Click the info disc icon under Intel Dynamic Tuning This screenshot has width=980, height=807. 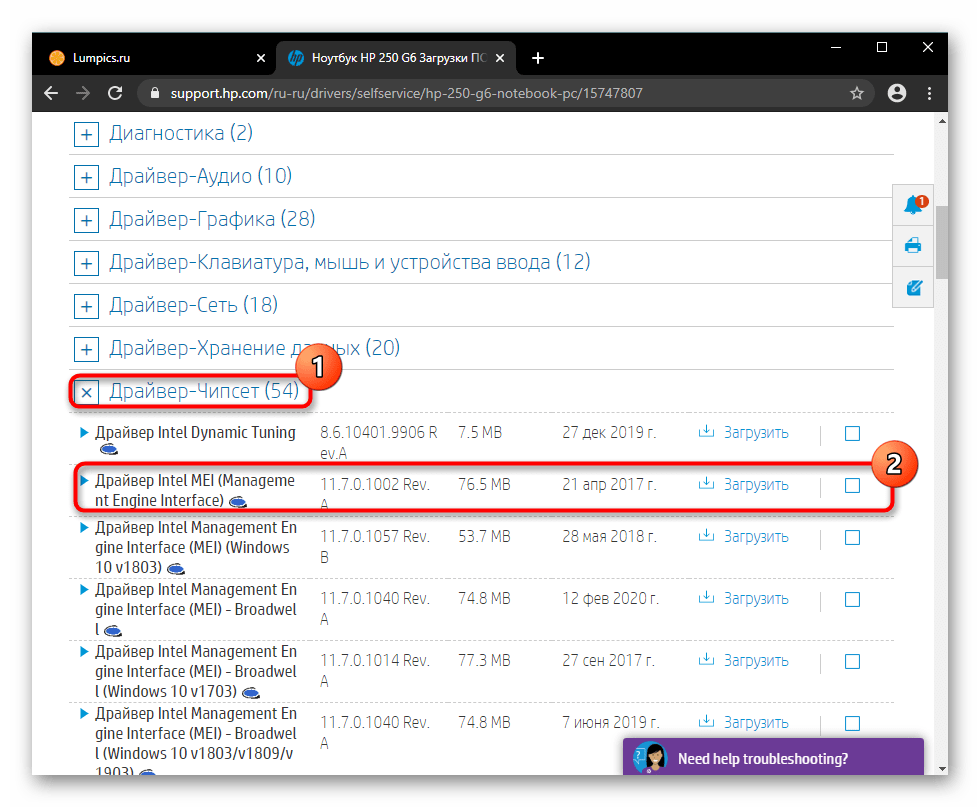tap(109, 449)
